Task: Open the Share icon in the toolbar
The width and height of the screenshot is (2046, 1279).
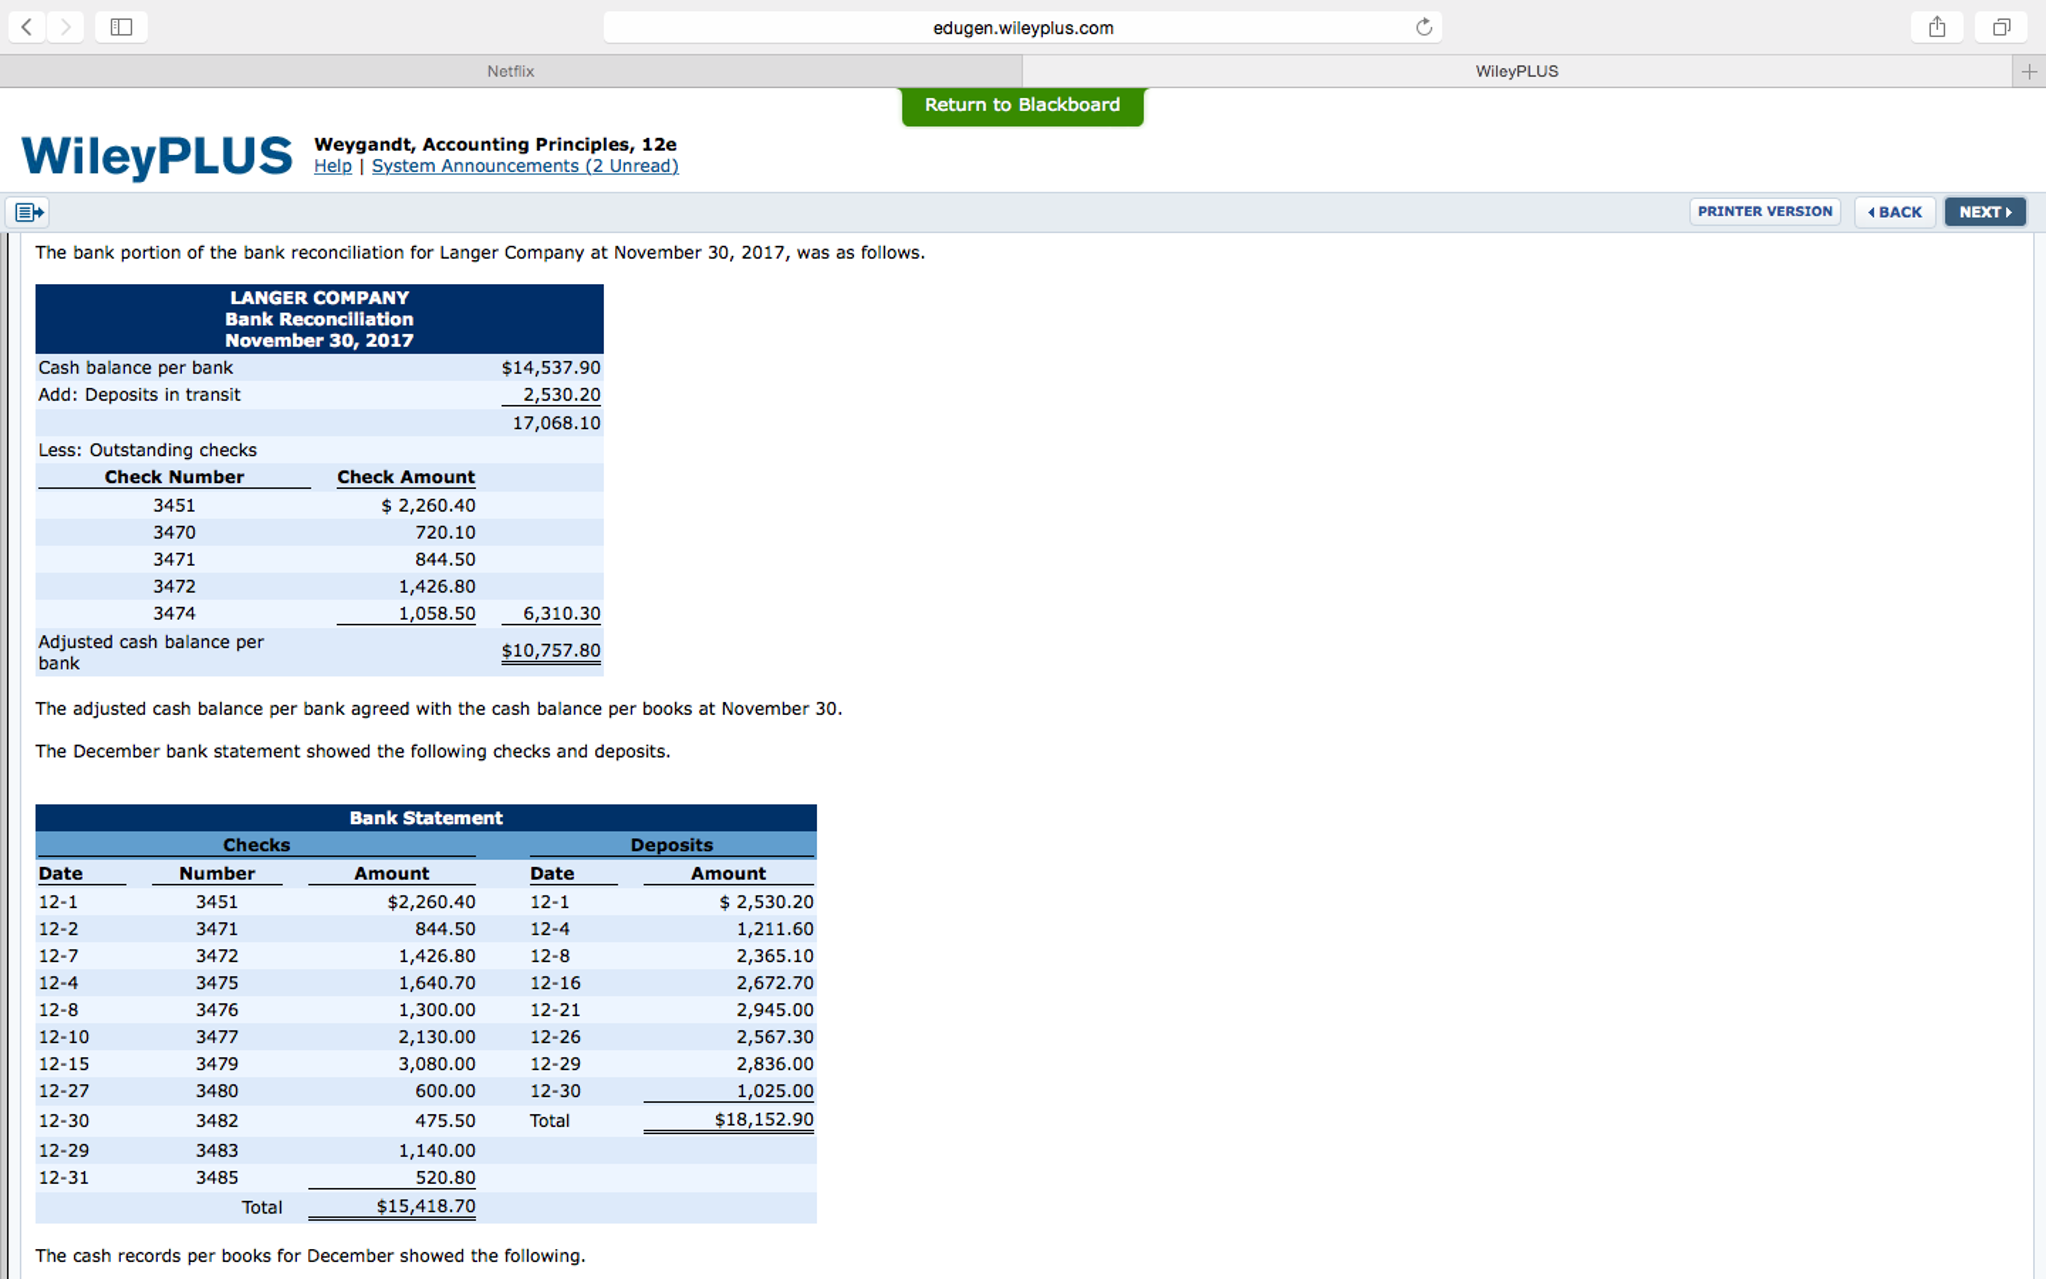Action: 1937,27
